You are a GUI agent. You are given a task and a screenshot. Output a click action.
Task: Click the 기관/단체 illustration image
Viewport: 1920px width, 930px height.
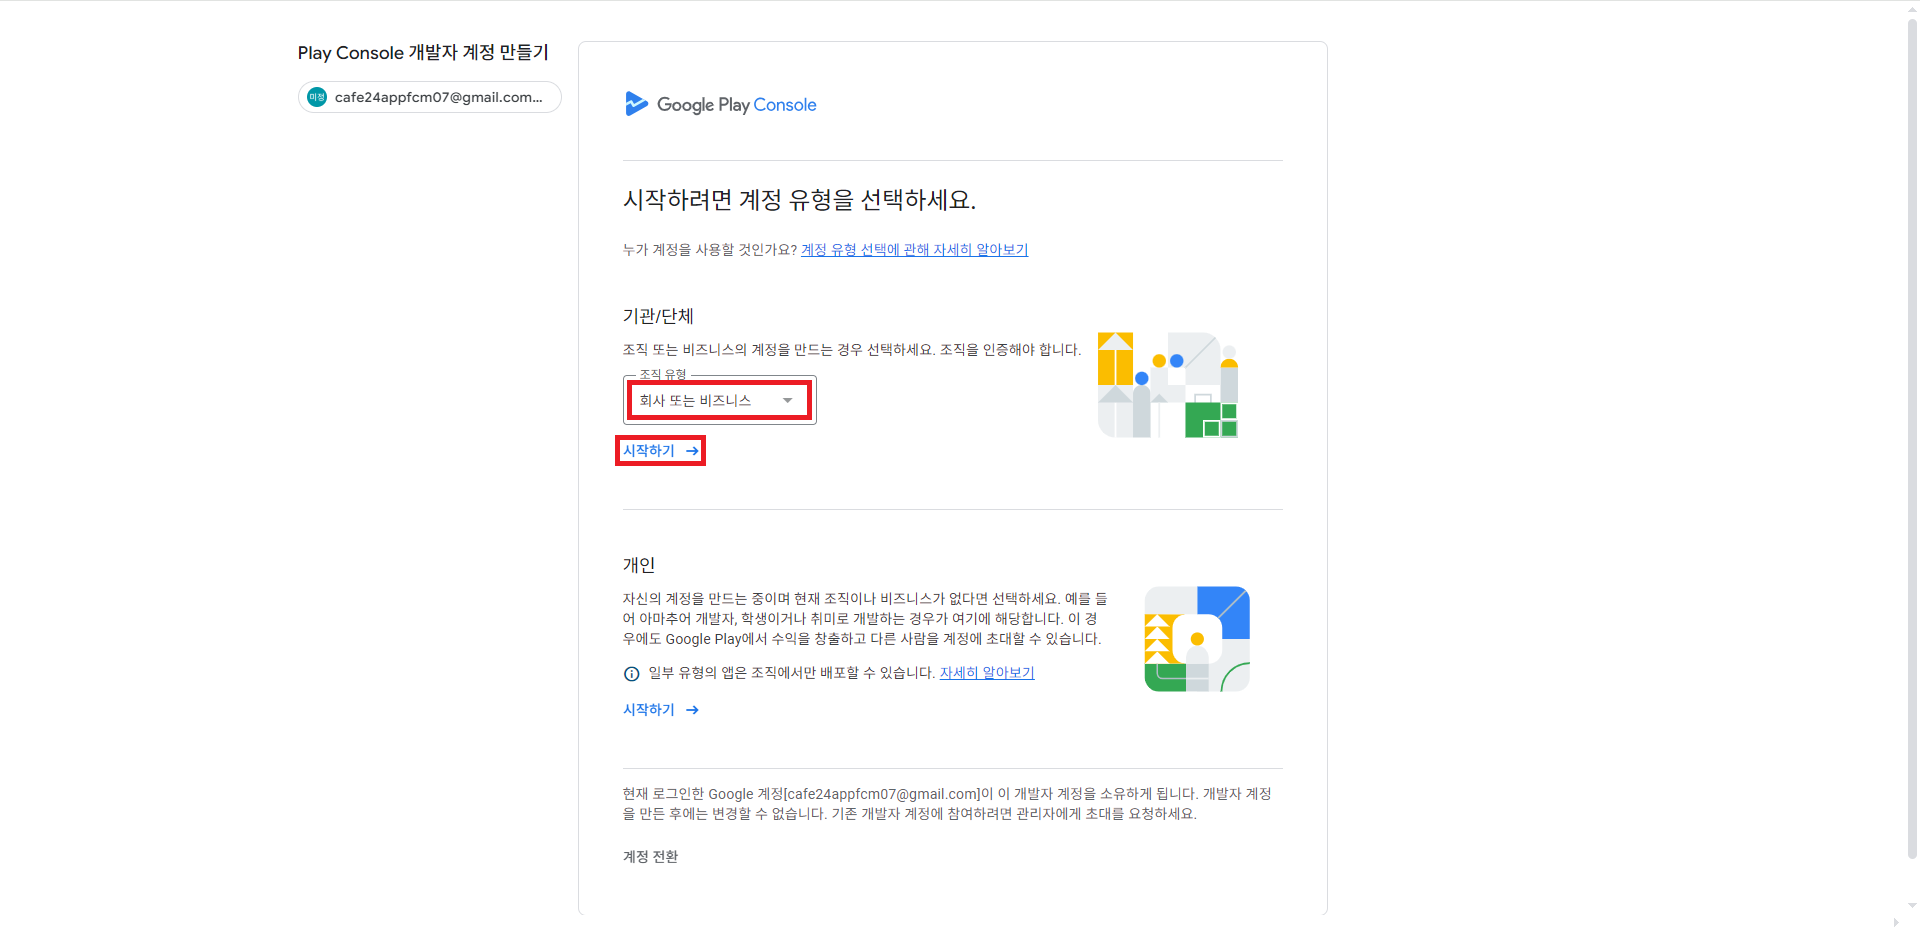1168,385
